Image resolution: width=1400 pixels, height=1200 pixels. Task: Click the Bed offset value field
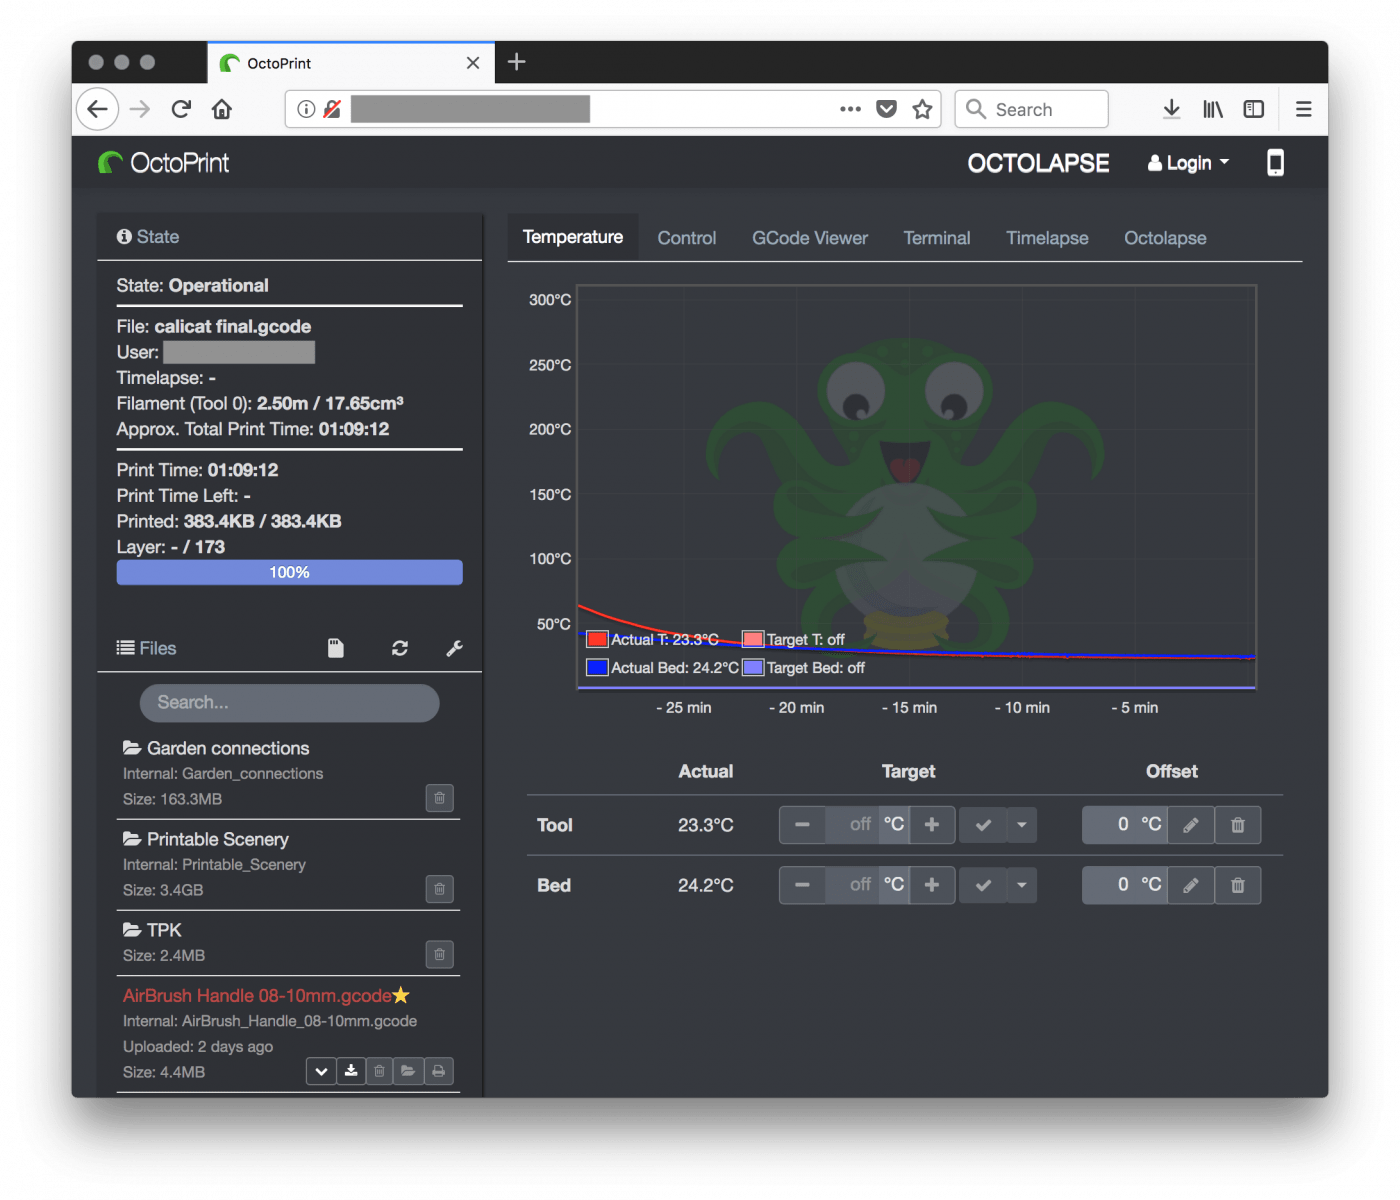pyautogui.click(x=1110, y=885)
